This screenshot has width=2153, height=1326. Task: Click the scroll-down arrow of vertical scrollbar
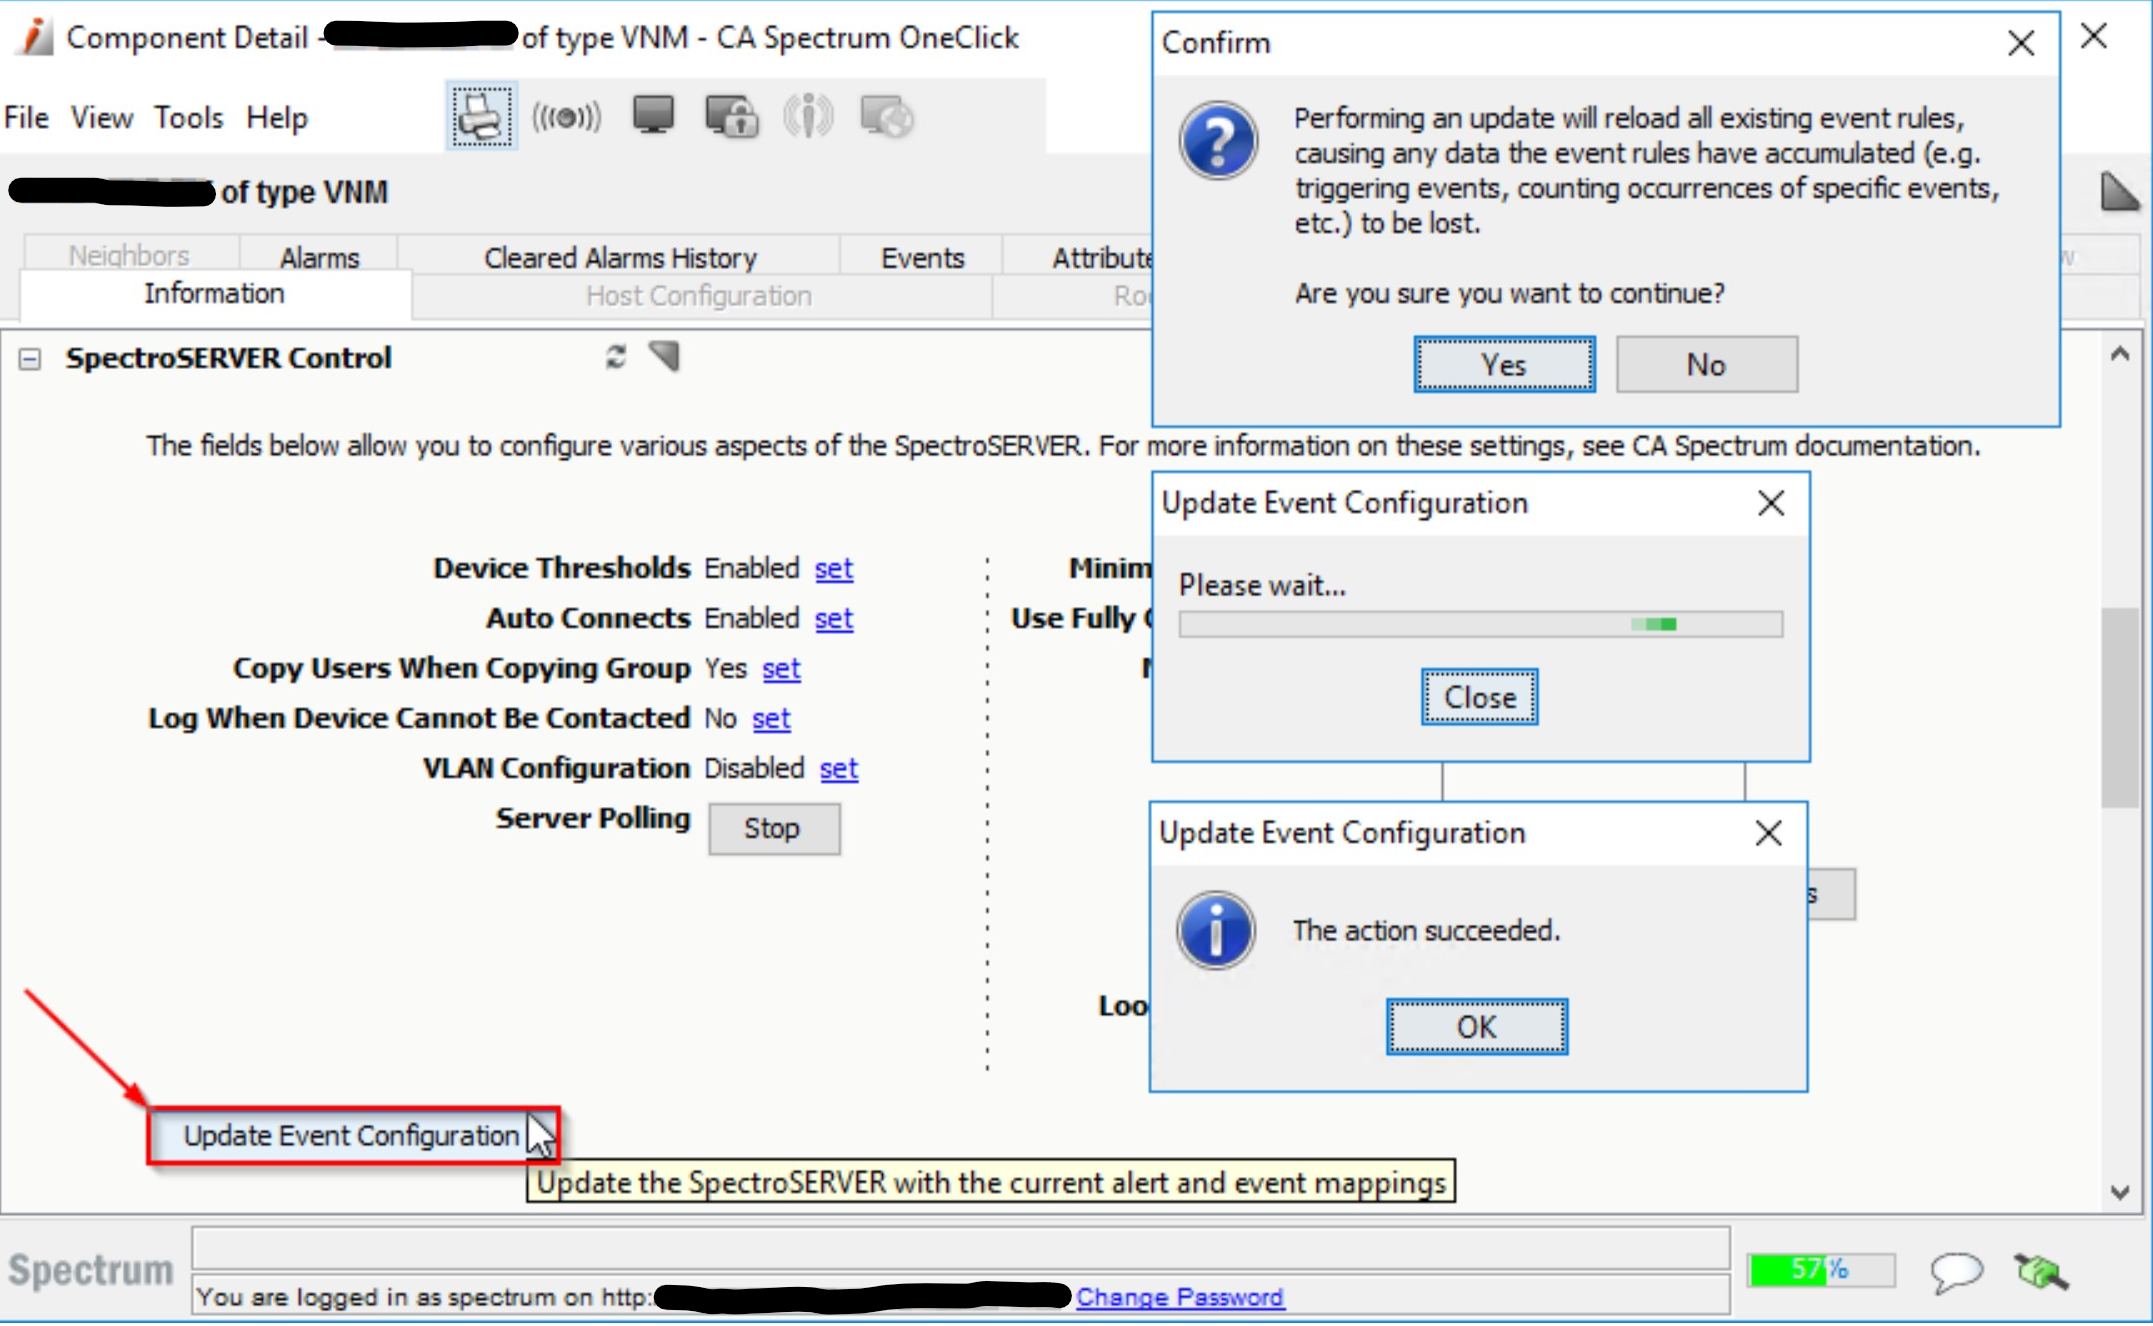(2119, 1192)
